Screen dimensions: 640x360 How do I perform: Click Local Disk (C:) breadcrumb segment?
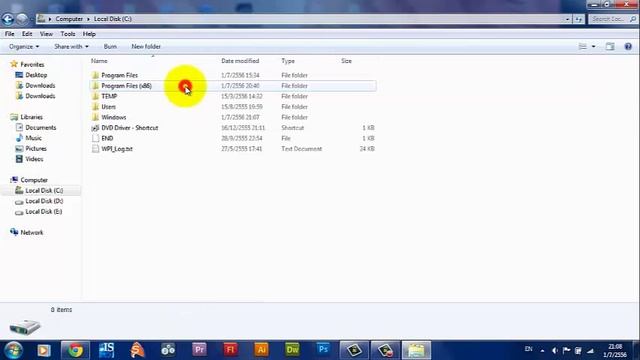pos(113,19)
